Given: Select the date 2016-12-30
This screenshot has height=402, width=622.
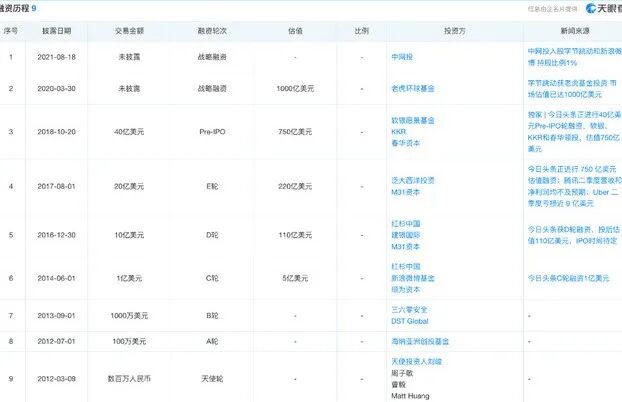Looking at the screenshot, I should click(x=56, y=235).
